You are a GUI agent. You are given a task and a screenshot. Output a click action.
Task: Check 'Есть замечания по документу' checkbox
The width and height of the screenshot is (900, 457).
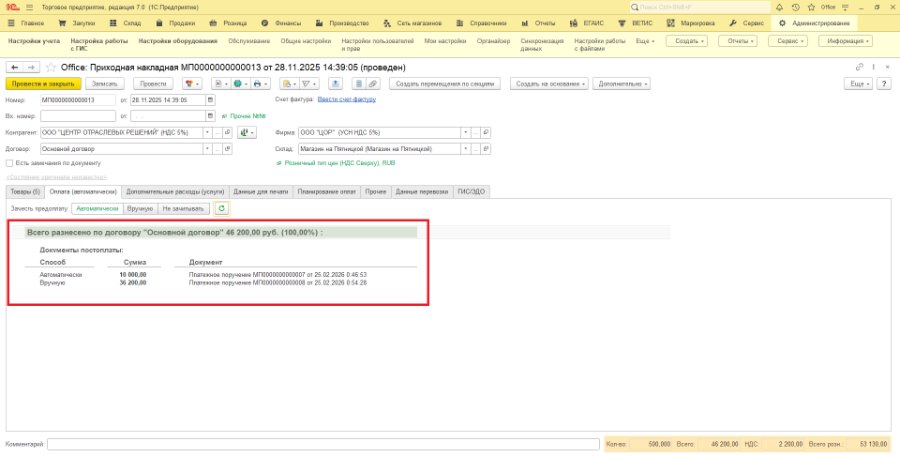[x=9, y=163]
